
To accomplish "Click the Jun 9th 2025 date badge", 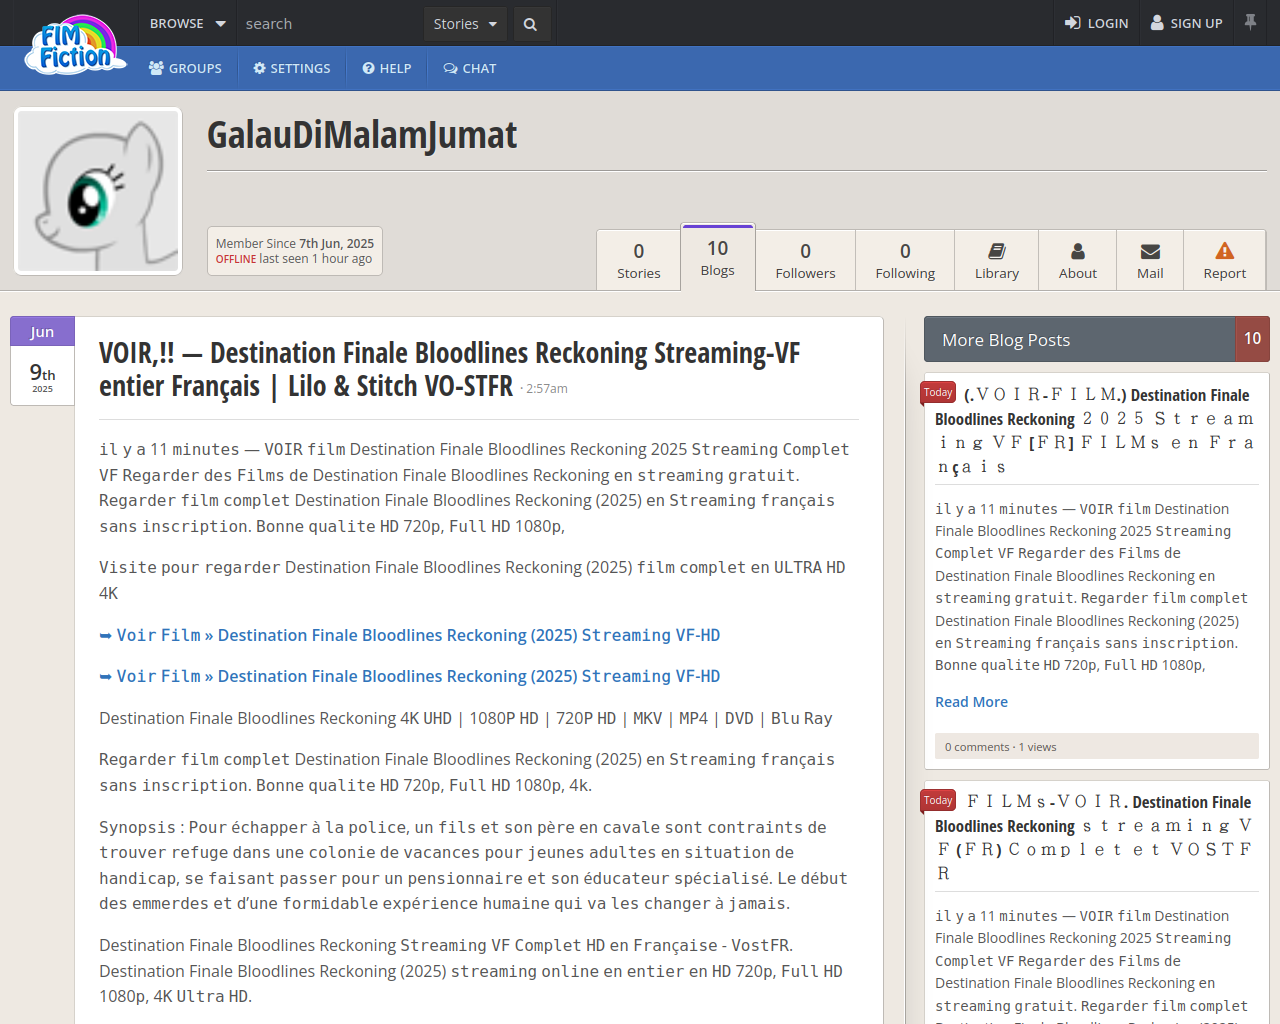I will tap(42, 361).
